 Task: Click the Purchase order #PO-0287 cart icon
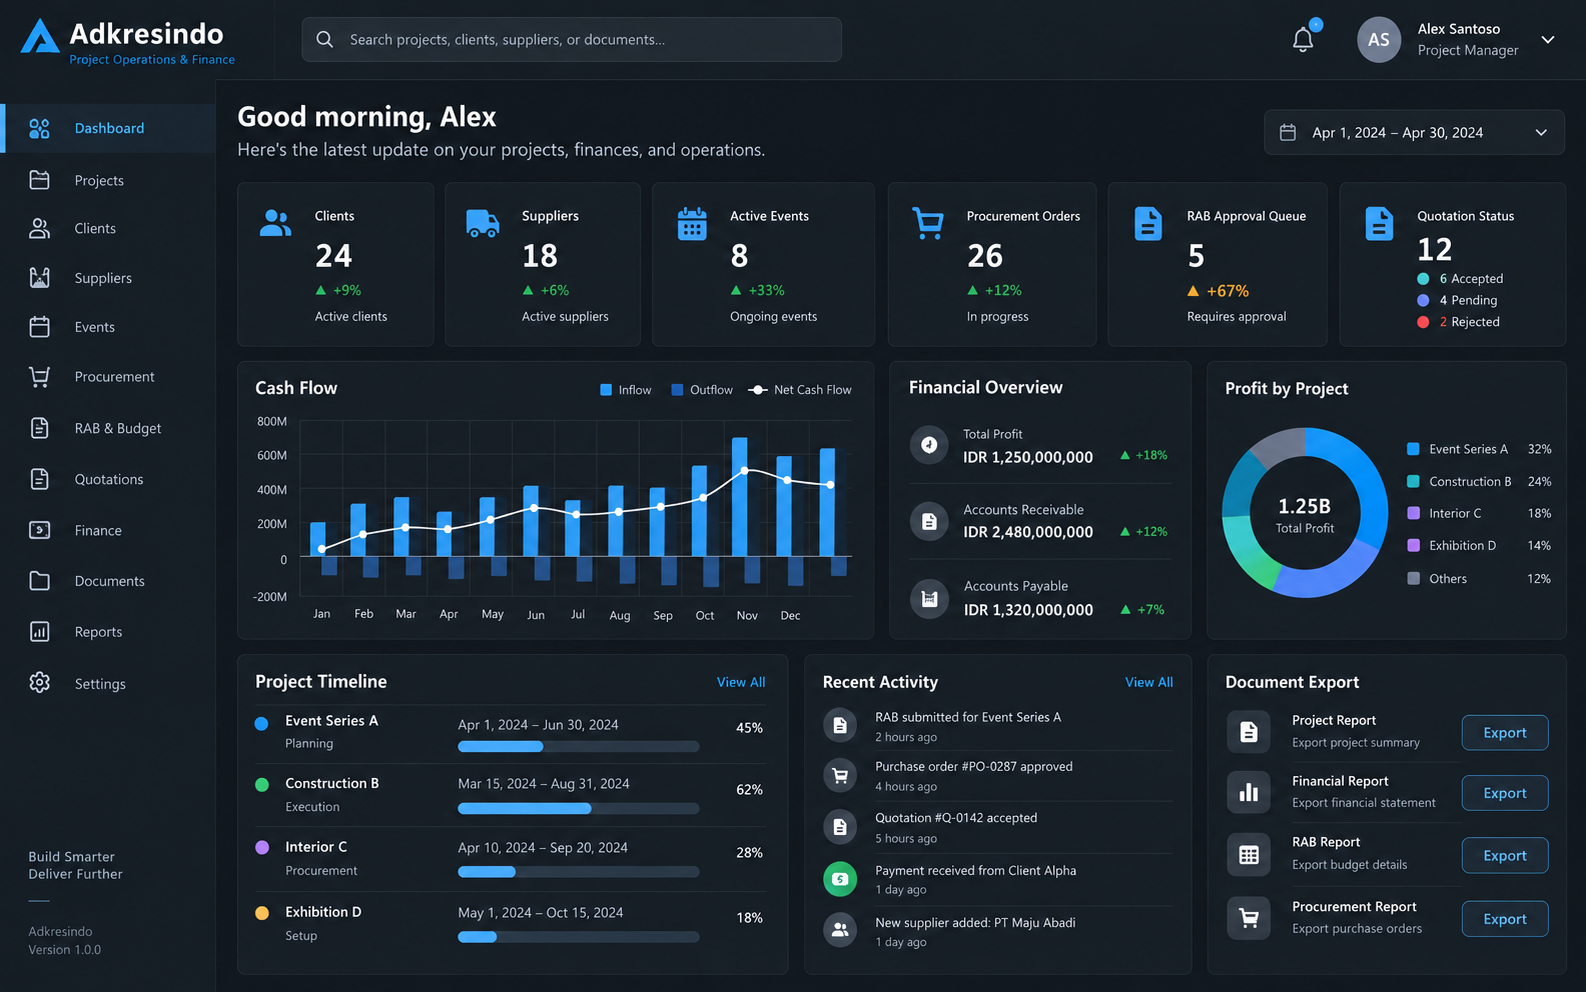pyautogui.click(x=840, y=775)
